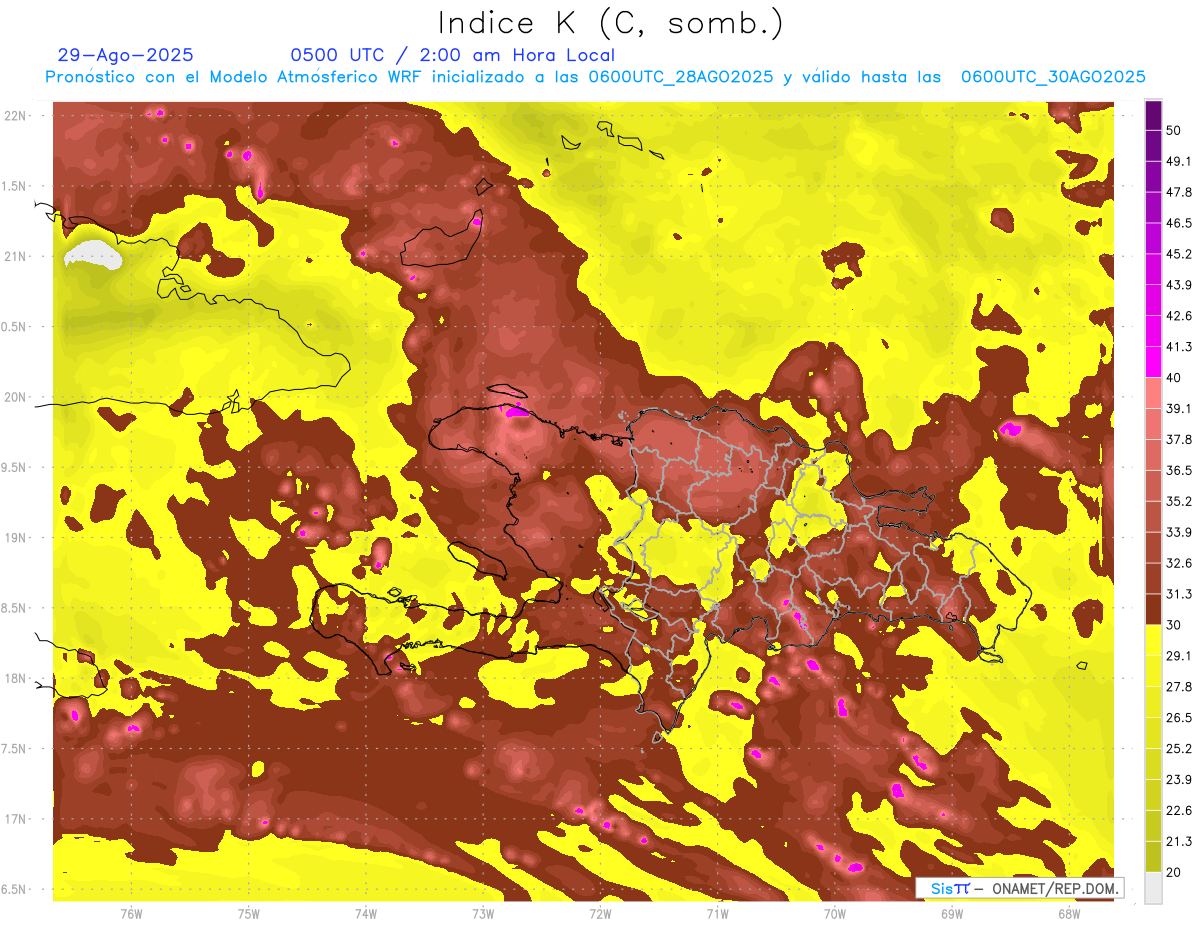Image resolution: width=1200 pixels, height=927 pixels.
Task: Click the legend value "27.8"
Action: 1179,687
